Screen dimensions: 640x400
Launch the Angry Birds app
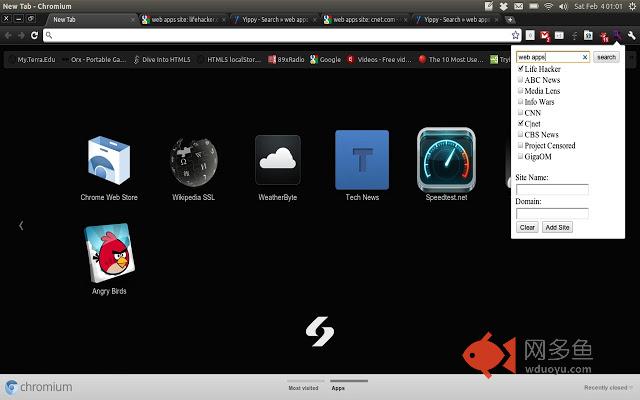click(109, 259)
